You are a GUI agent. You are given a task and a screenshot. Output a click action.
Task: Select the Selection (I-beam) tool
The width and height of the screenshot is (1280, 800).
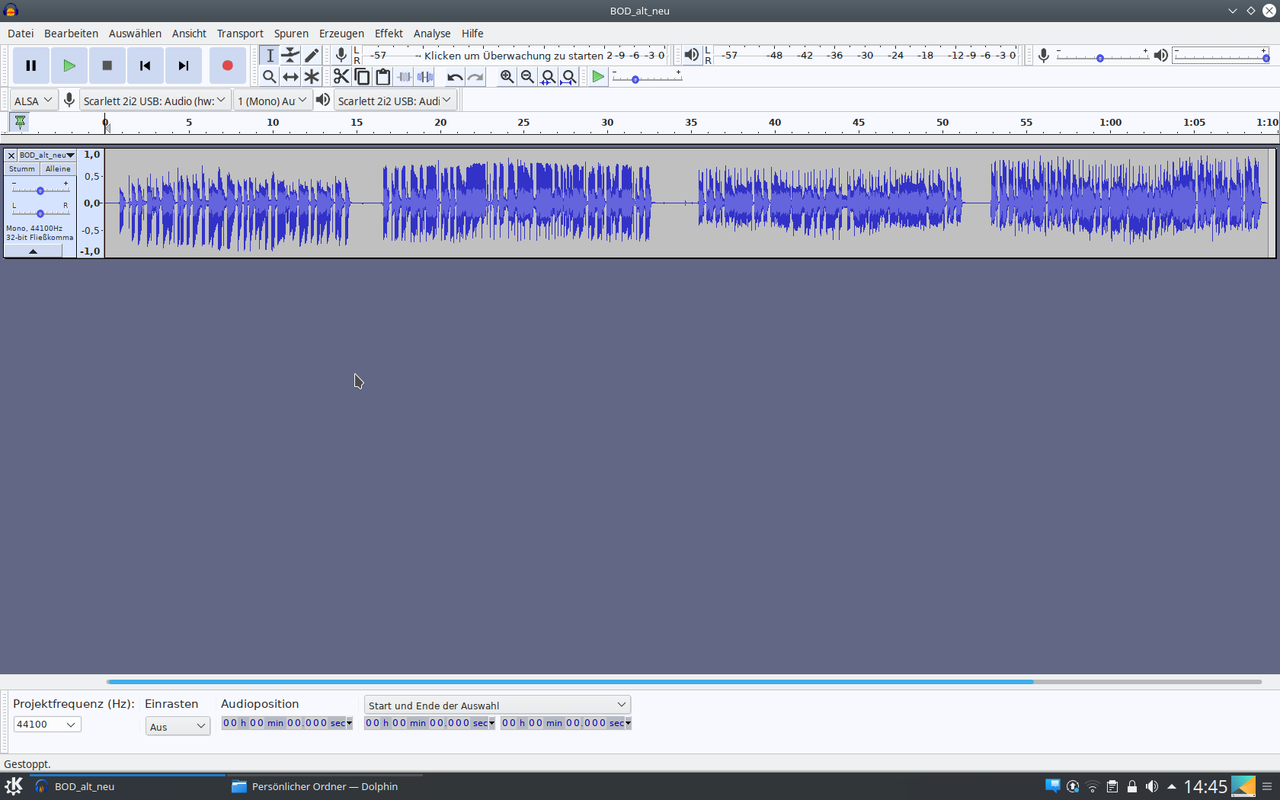[x=269, y=55]
